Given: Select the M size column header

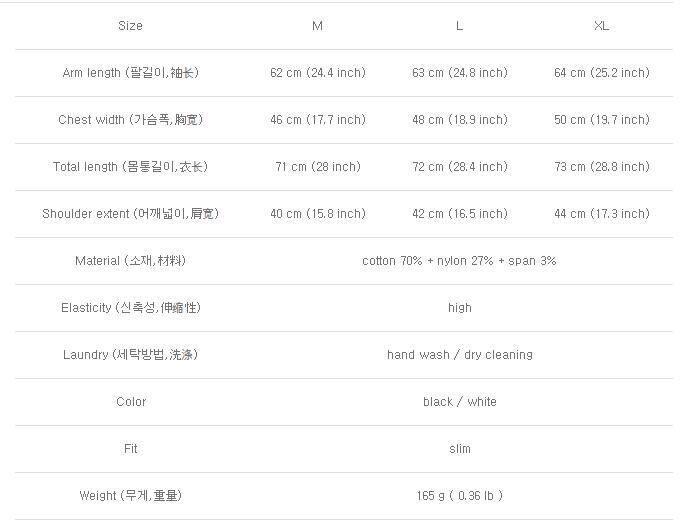Looking at the screenshot, I should [x=317, y=26].
